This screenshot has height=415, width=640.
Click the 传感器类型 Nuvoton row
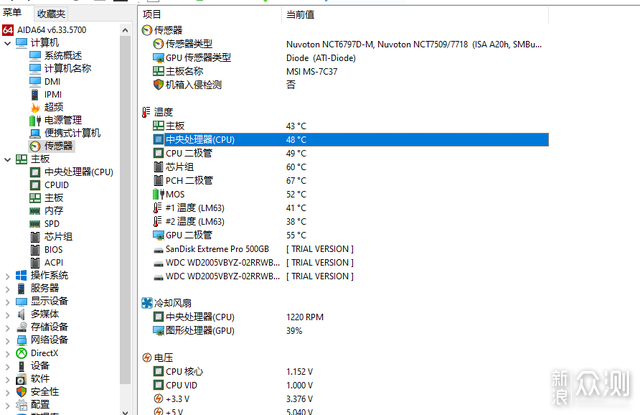[x=351, y=44]
